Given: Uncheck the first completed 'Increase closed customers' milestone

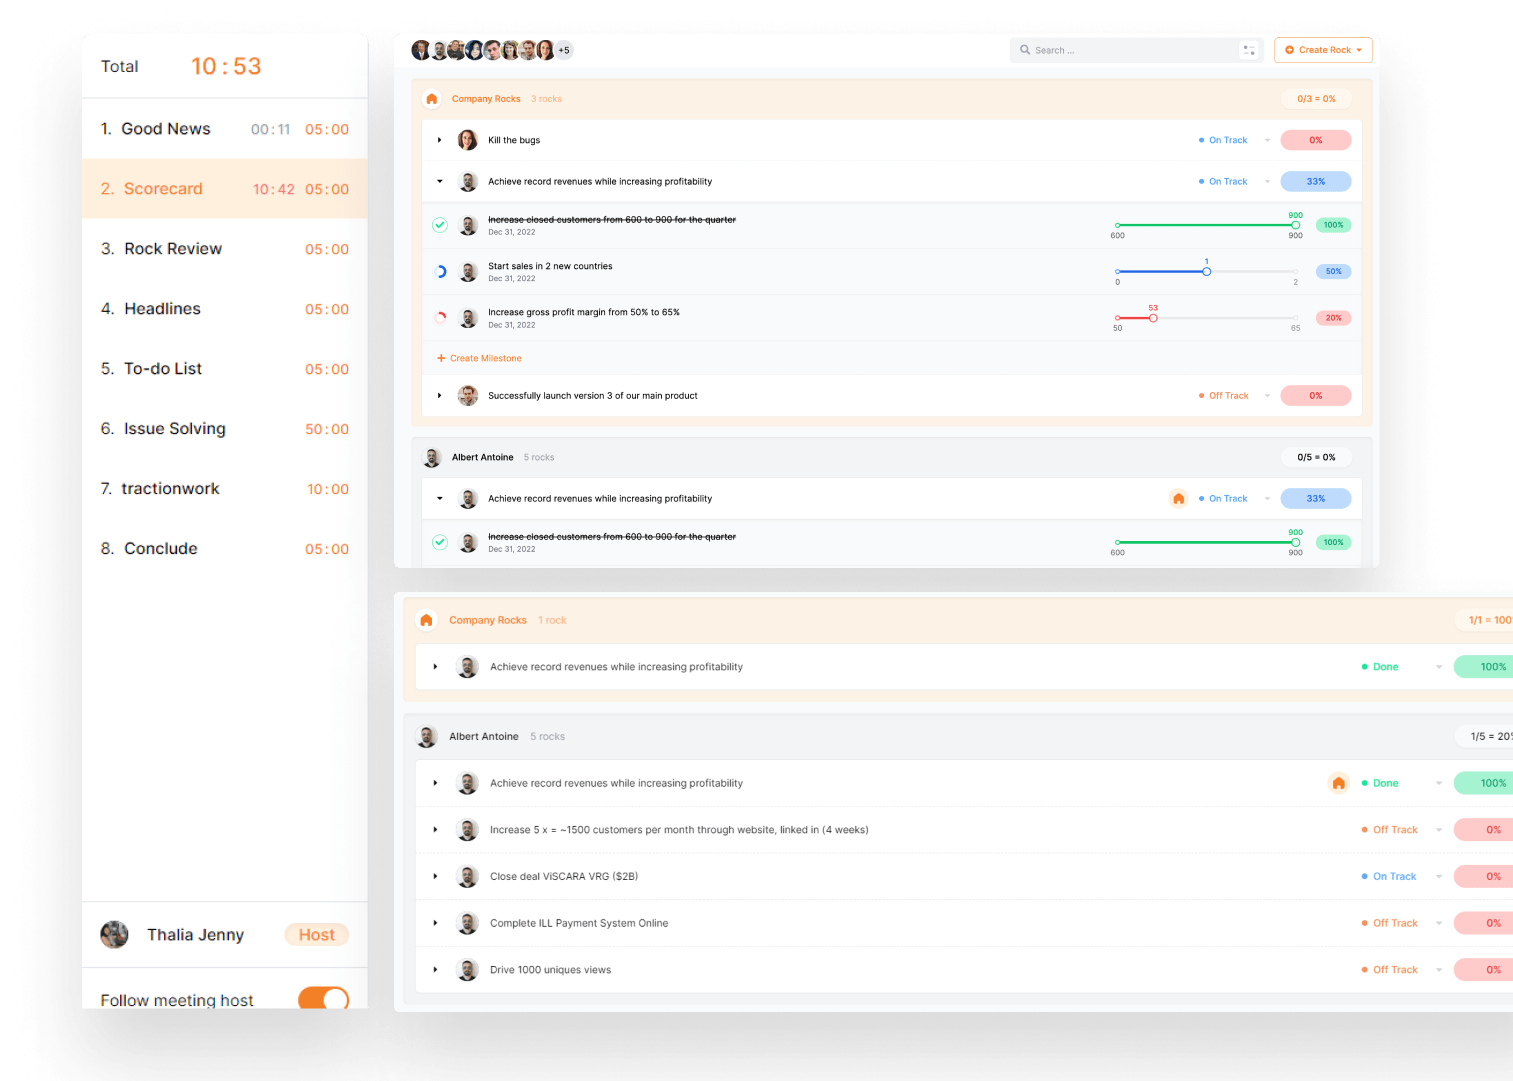Looking at the screenshot, I should point(440,225).
